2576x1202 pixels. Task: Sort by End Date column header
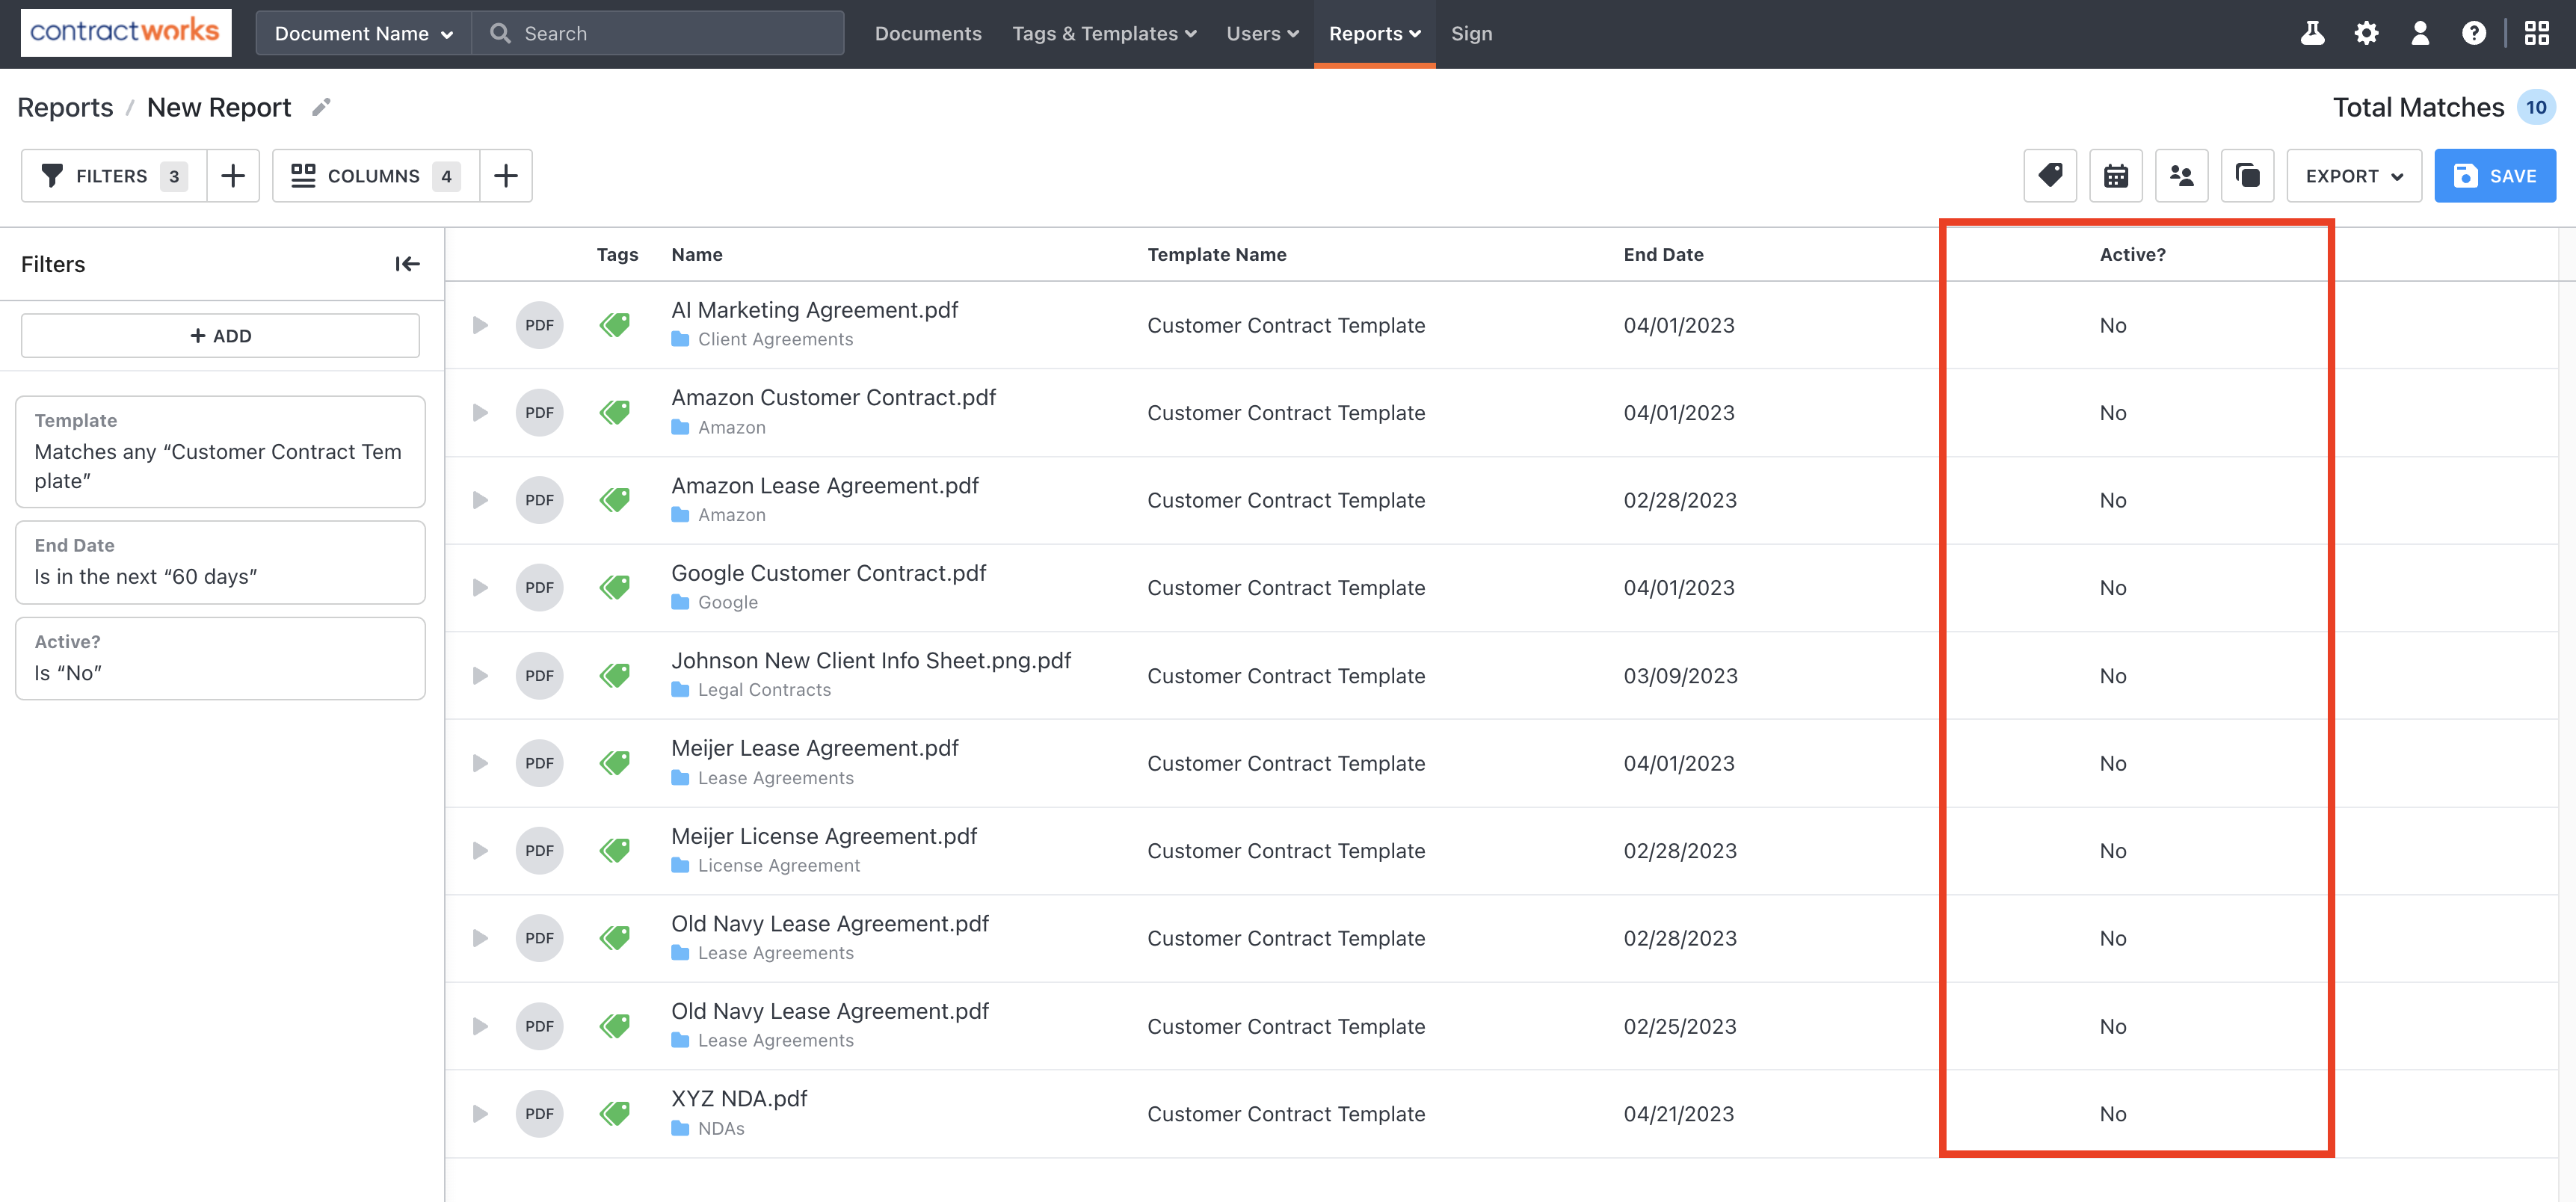pos(1663,254)
